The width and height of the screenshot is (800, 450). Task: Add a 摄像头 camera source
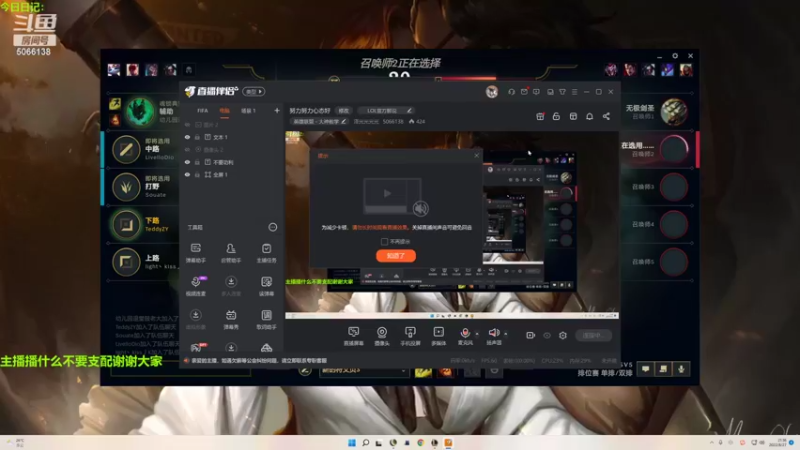382,336
